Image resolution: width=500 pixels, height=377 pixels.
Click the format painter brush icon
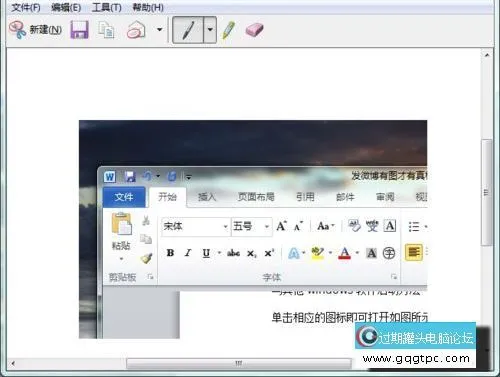[146, 258]
